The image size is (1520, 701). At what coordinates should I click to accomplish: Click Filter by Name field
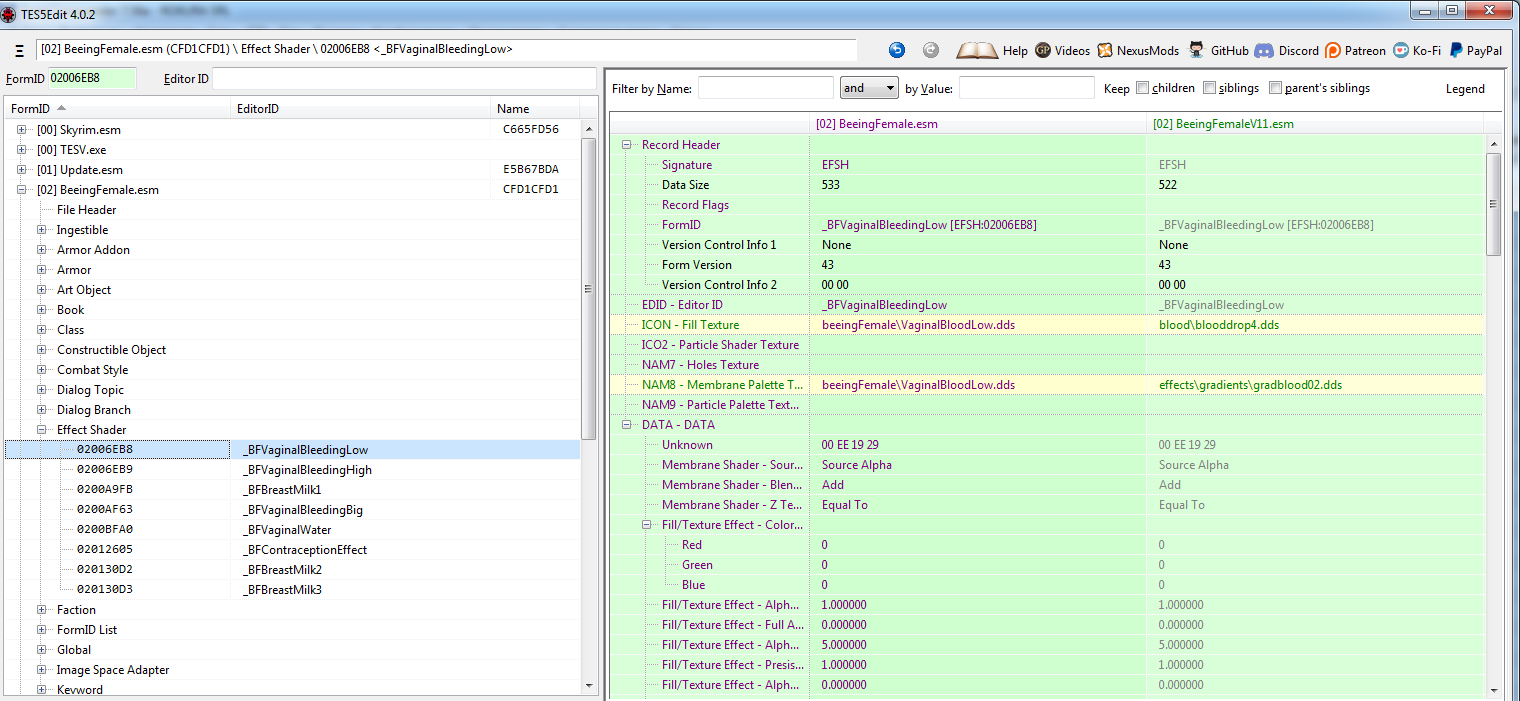[765, 88]
